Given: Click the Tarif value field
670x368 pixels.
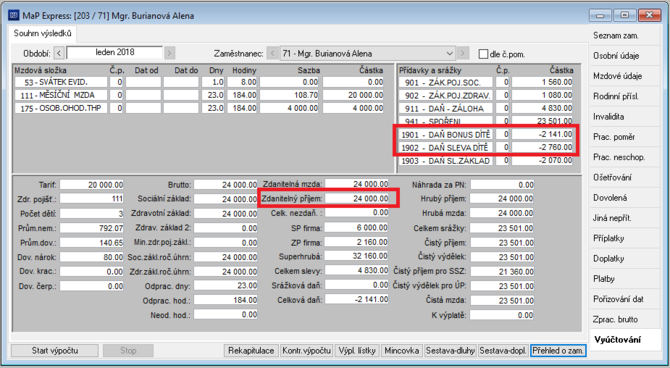Looking at the screenshot, I should (x=91, y=185).
